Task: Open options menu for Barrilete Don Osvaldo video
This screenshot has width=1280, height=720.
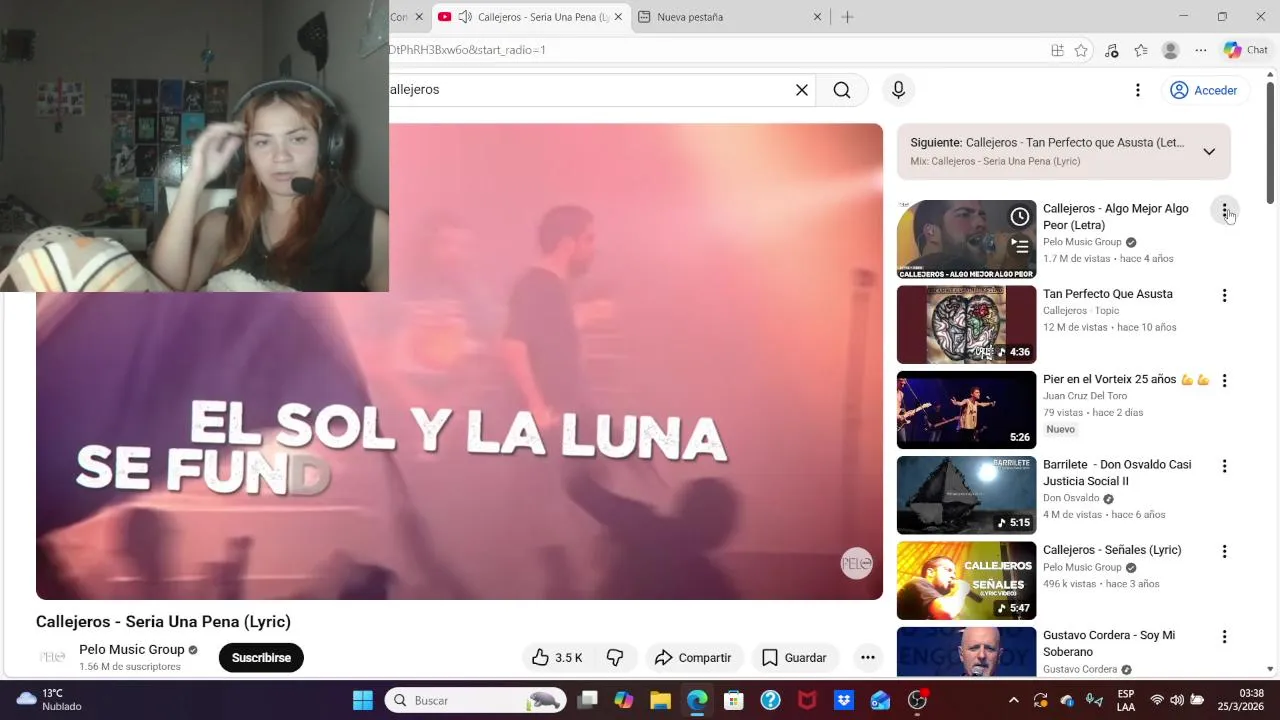Action: [x=1224, y=466]
